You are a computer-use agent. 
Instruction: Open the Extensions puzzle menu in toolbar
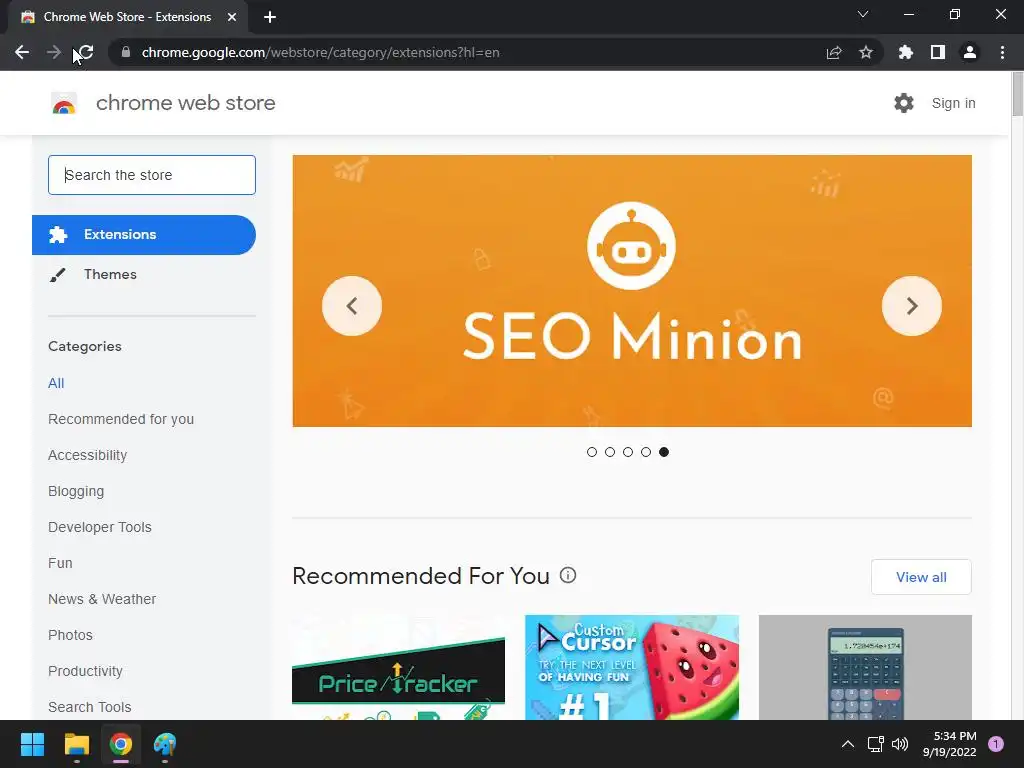point(906,52)
